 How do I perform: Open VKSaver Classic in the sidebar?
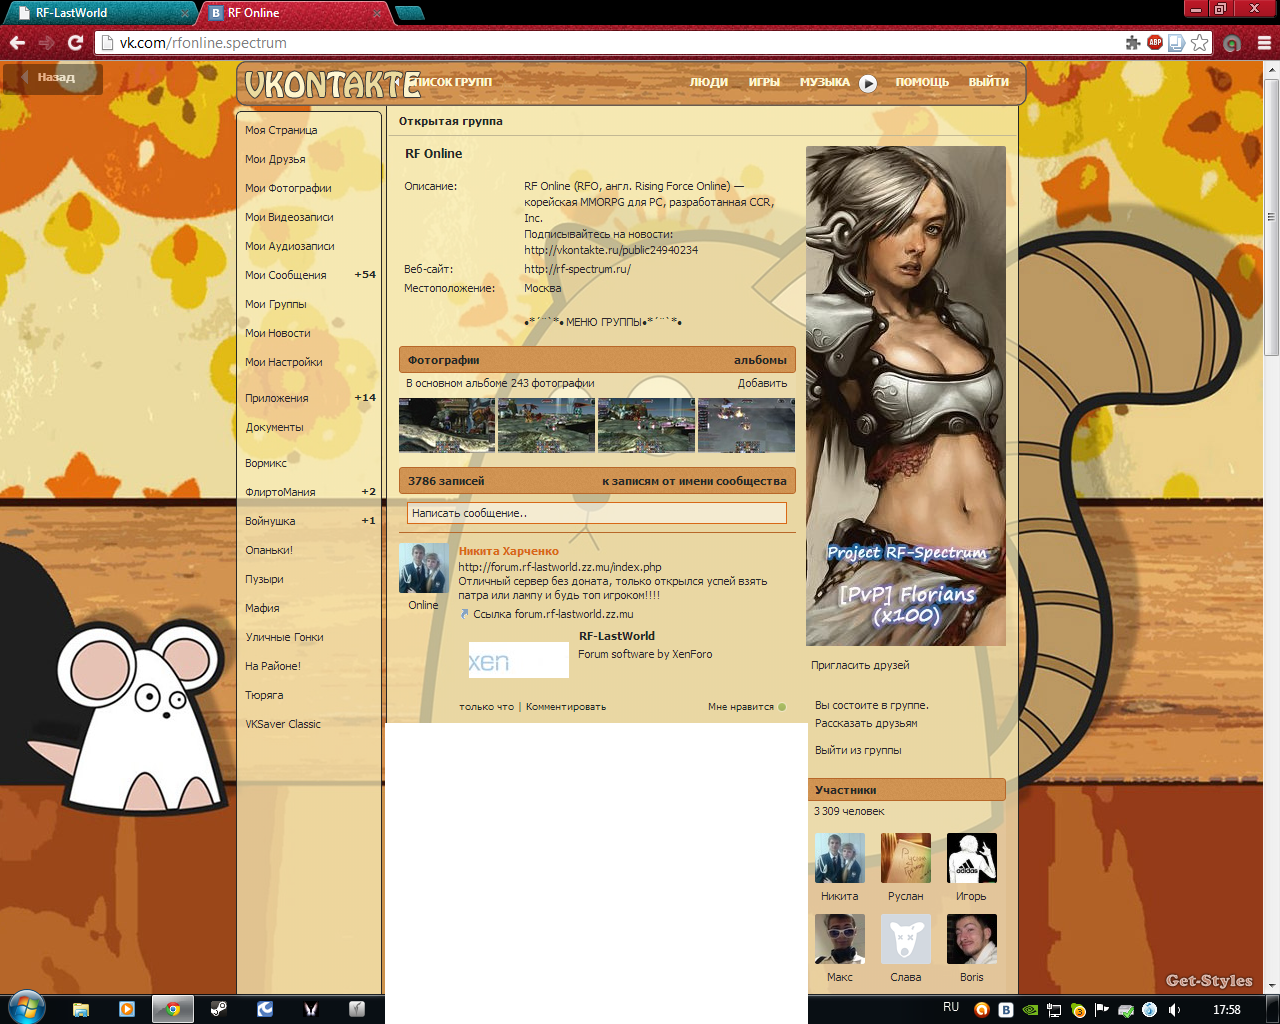(283, 724)
